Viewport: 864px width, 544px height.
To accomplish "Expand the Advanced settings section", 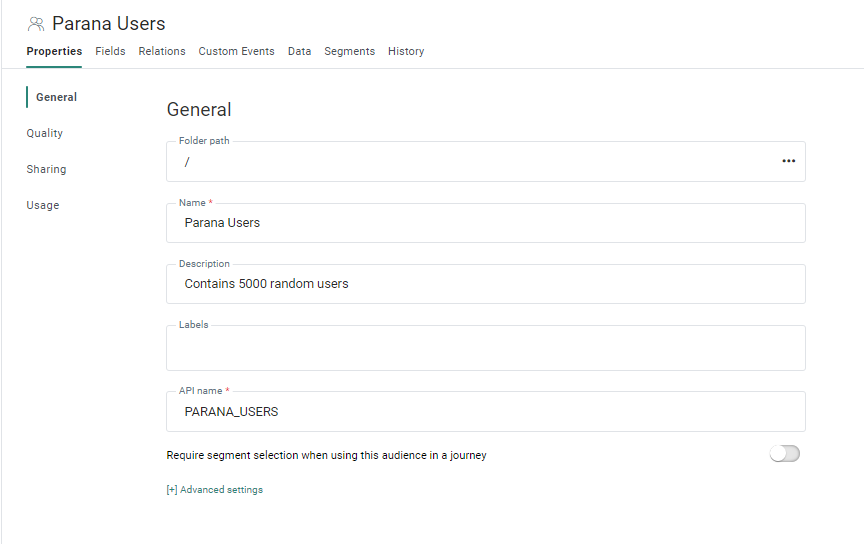I will pyautogui.click(x=214, y=490).
